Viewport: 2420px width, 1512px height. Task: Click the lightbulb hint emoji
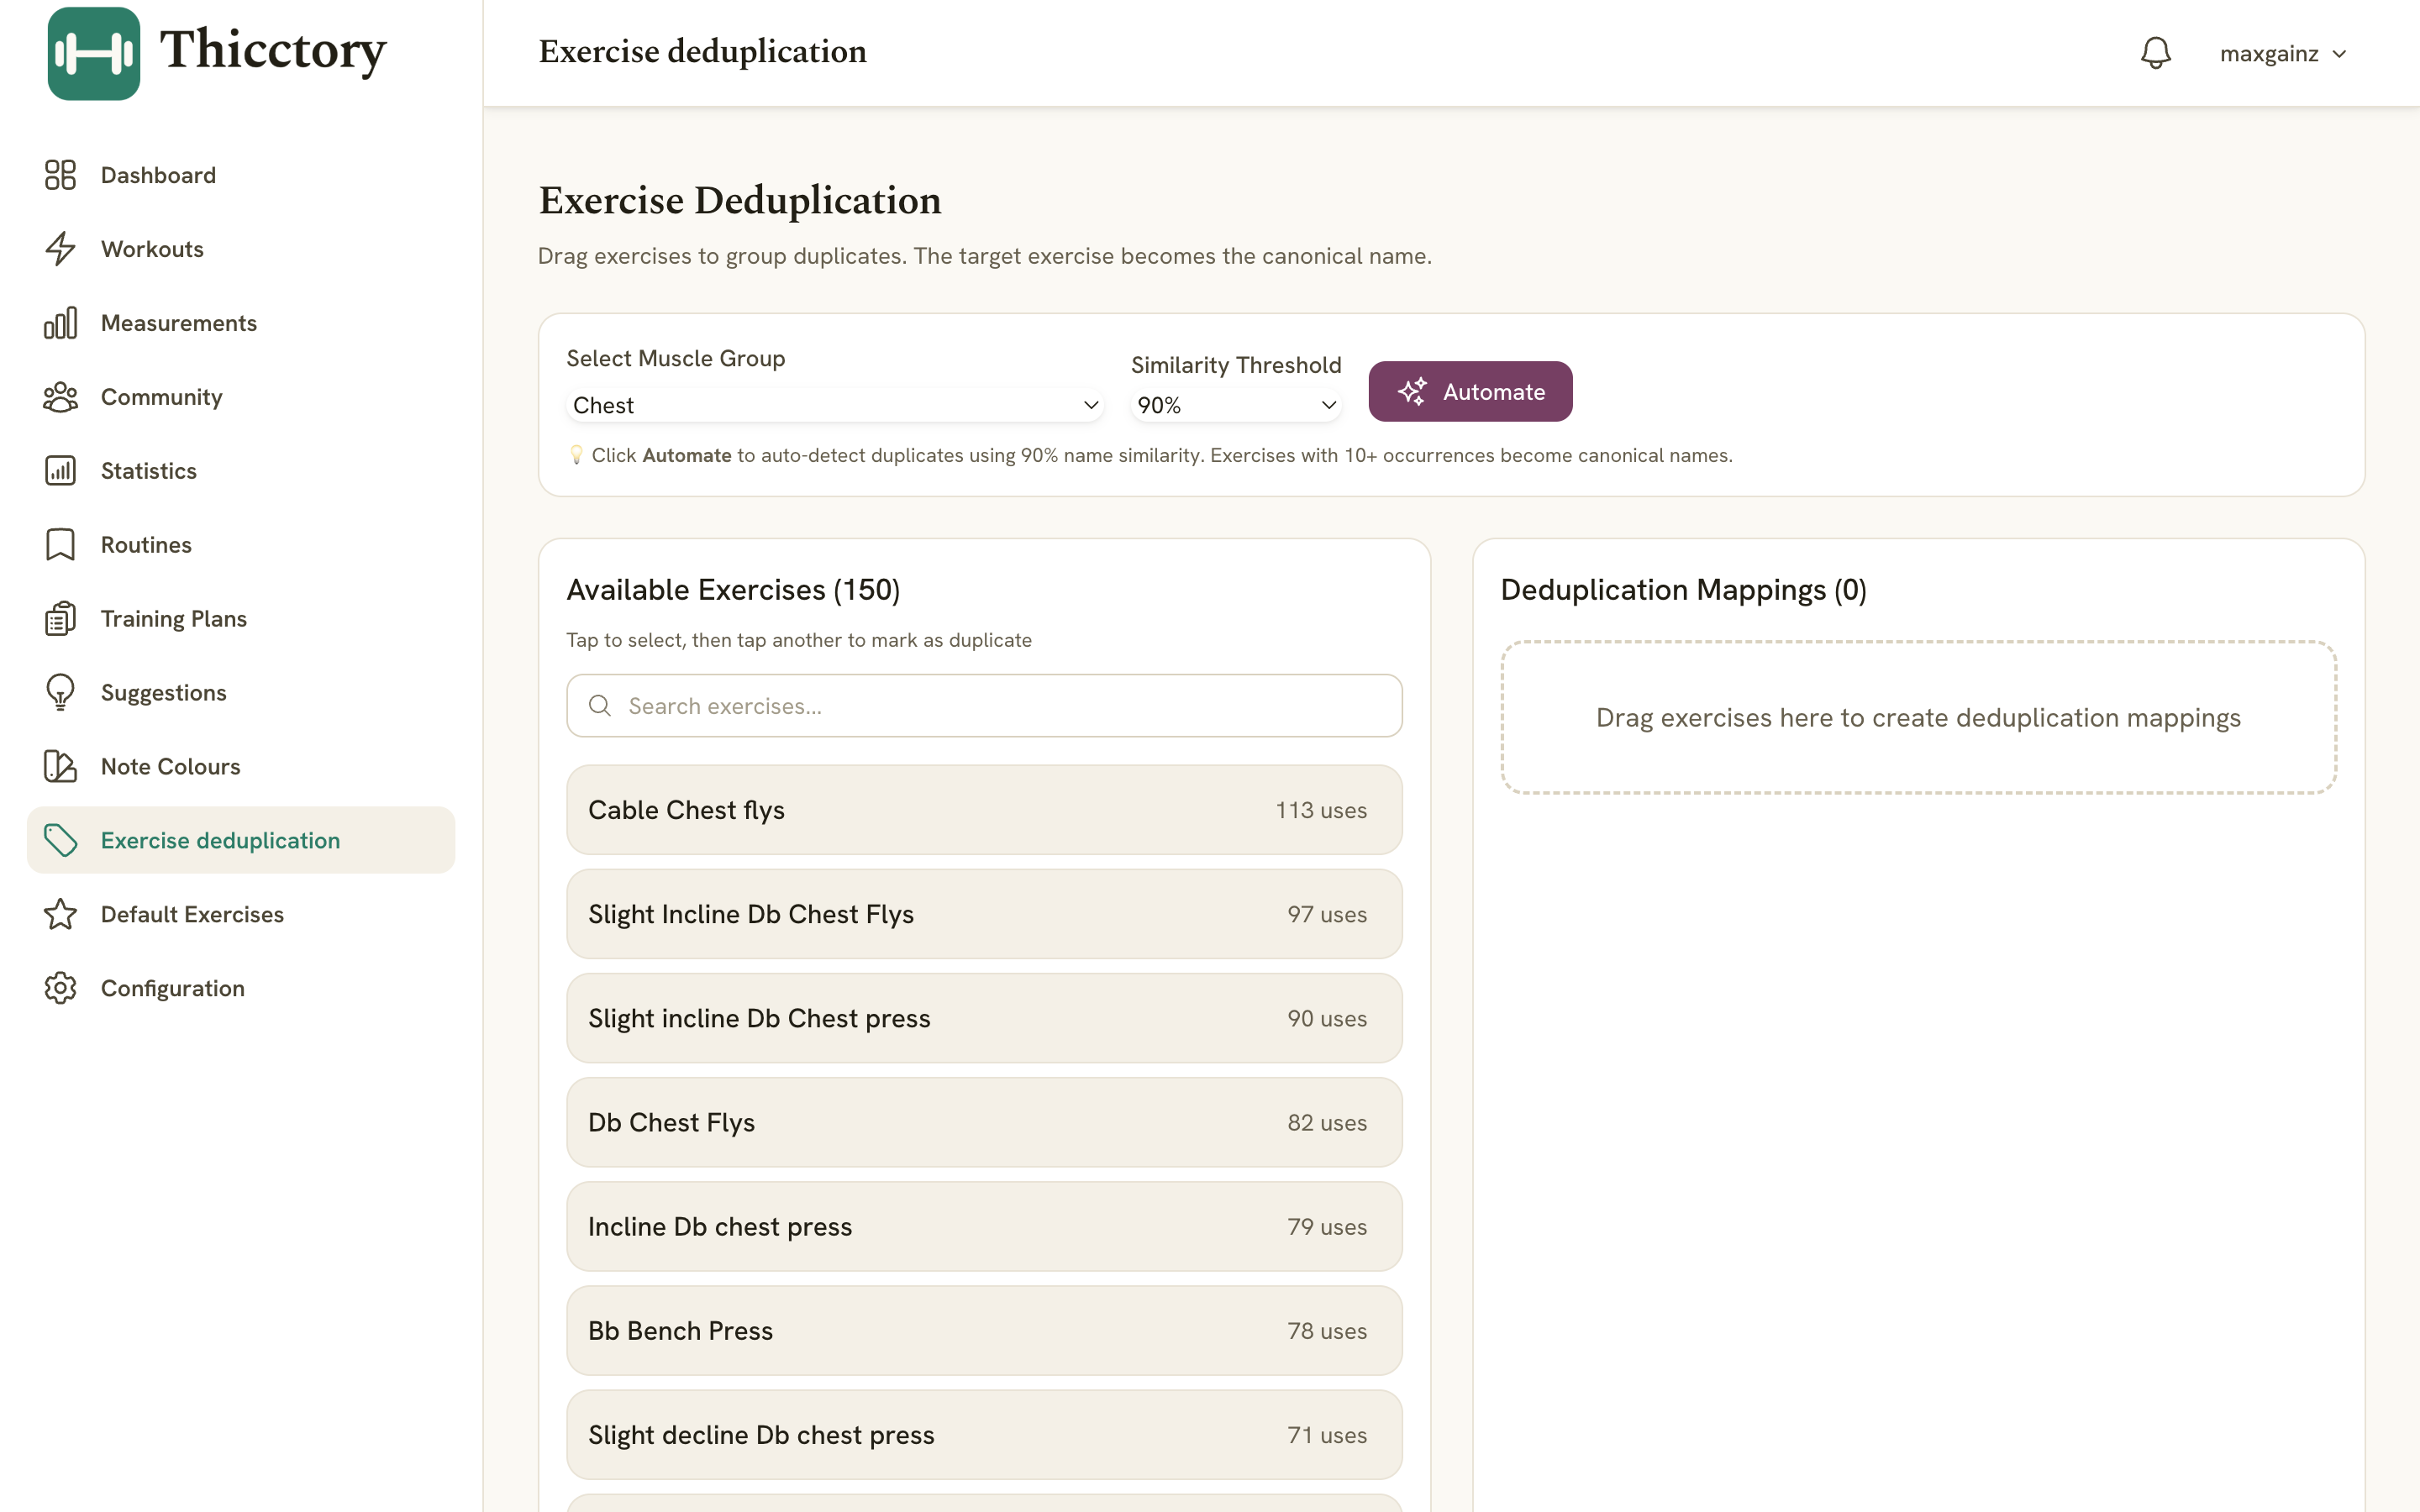(576, 455)
